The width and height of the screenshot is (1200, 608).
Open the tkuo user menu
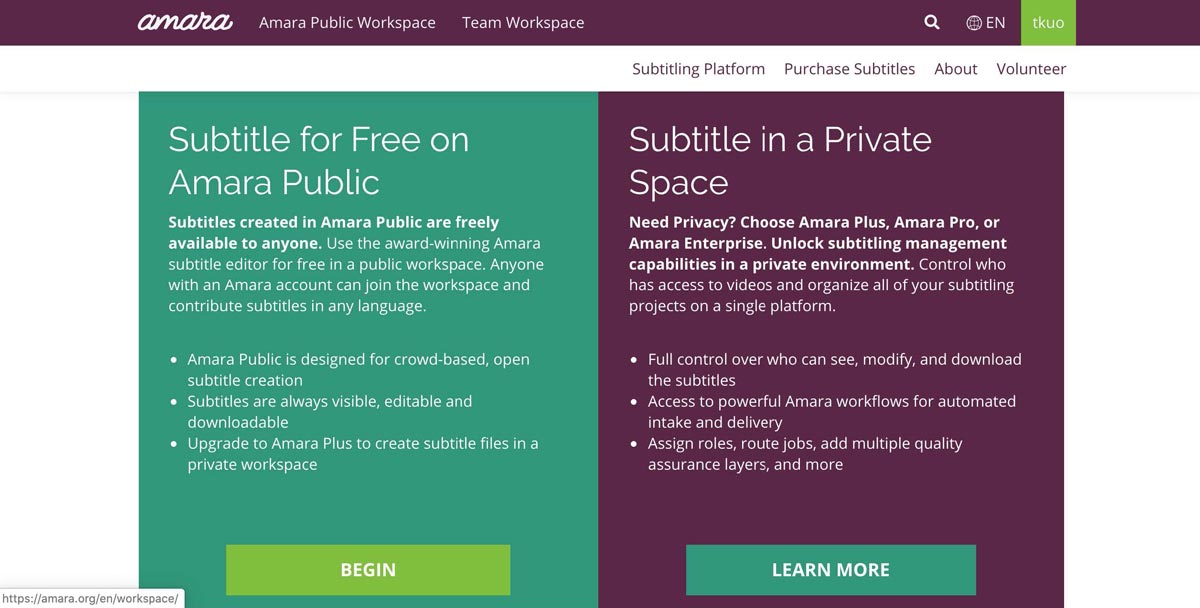(x=1048, y=22)
